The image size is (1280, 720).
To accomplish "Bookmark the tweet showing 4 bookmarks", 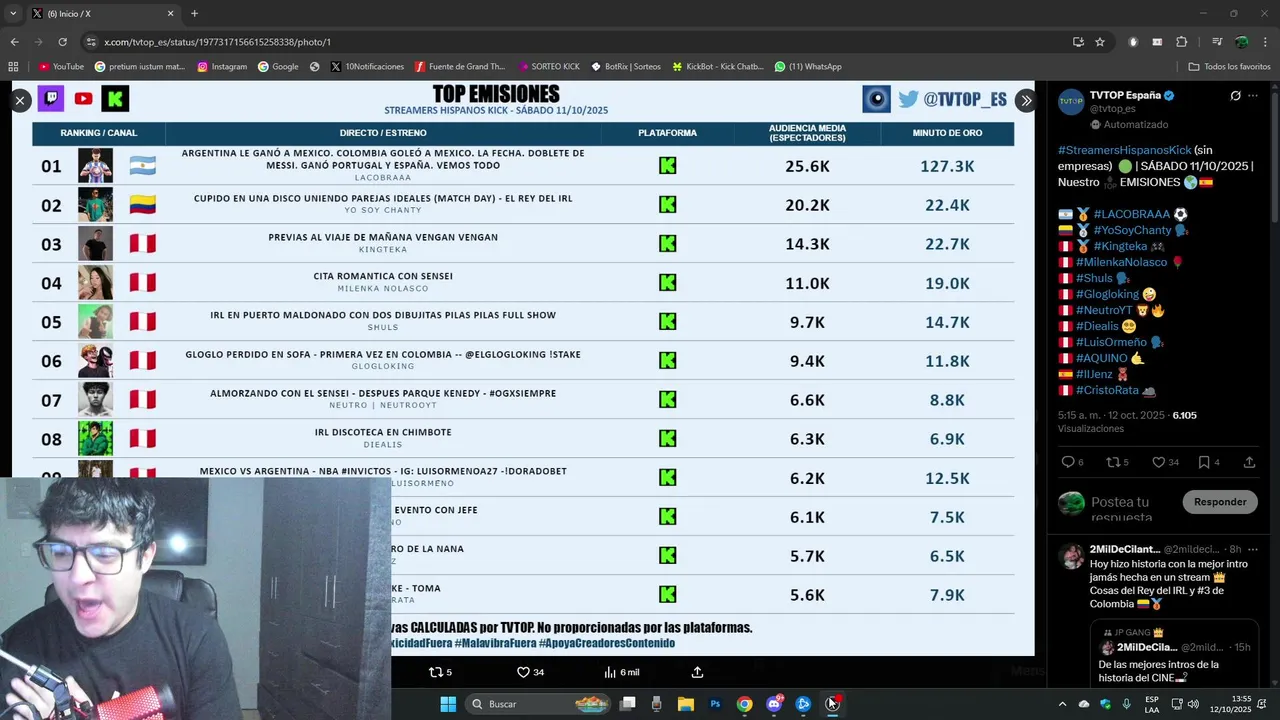I will pos(1204,462).
